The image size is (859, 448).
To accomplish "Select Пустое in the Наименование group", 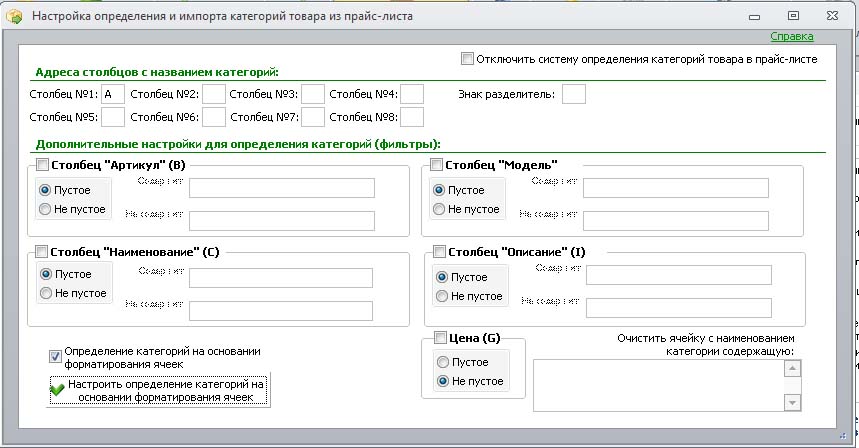I will coord(46,274).
